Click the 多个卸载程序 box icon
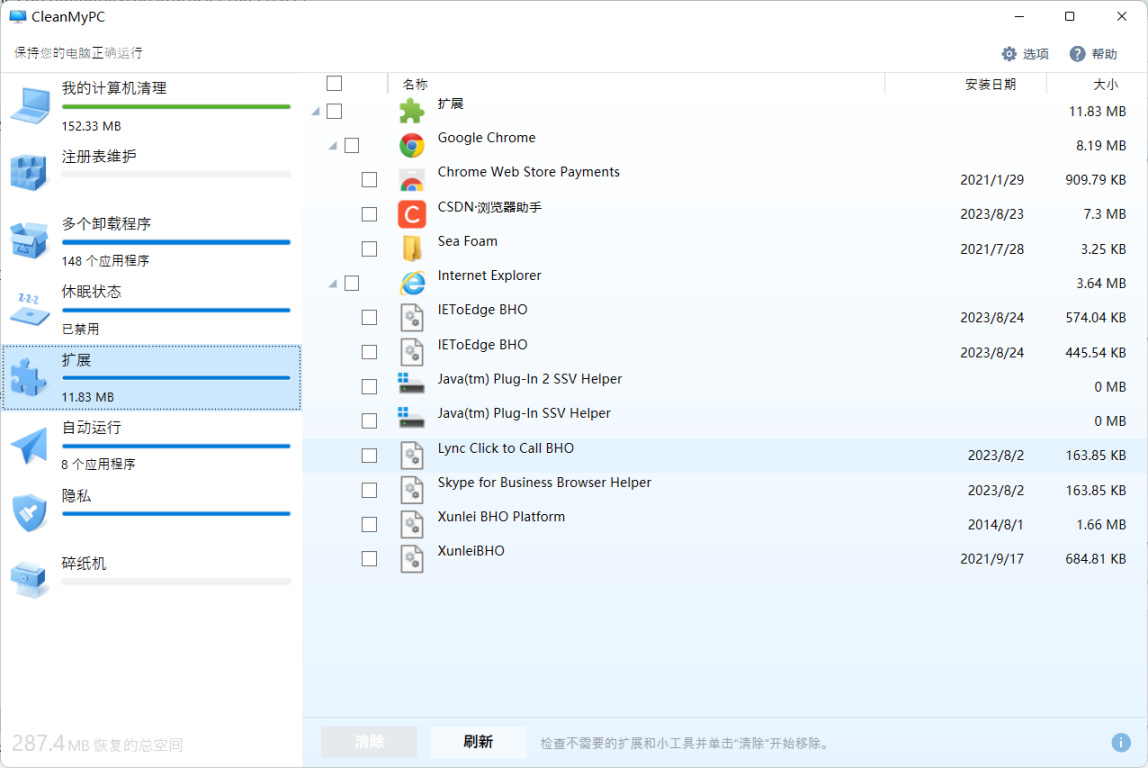 tap(29, 240)
